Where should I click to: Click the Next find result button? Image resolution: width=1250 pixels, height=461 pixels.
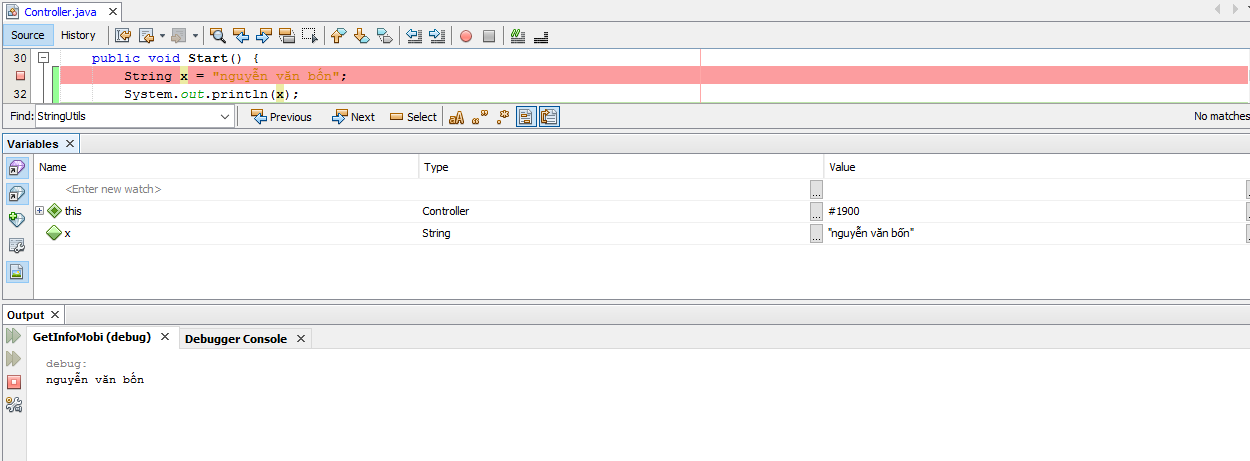(353, 117)
